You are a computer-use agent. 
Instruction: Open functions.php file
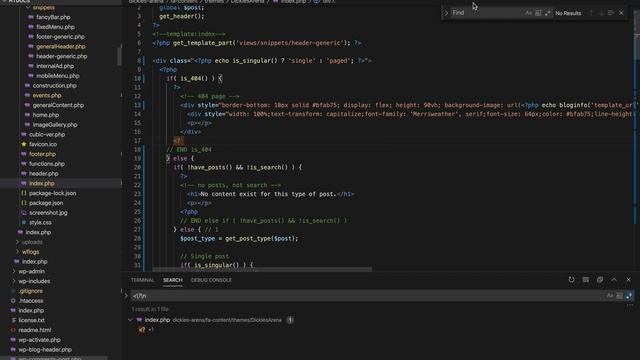(x=47, y=164)
